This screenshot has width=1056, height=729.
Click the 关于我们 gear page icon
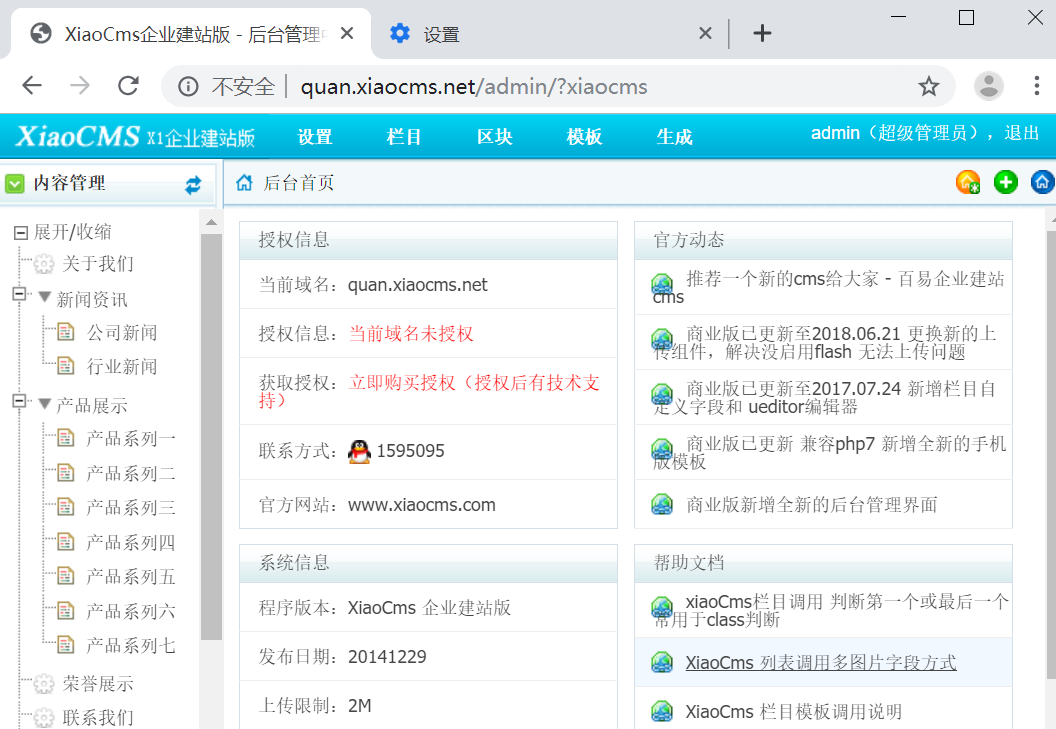(44, 263)
